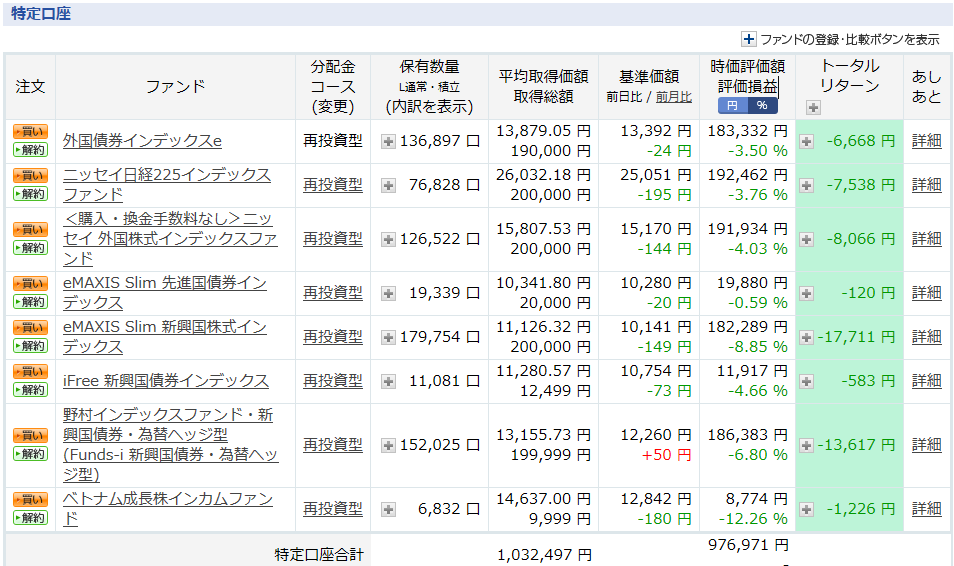Select 特定口座合計 acquisition total 1,032,497 円
The height and width of the screenshot is (566, 954).
pyautogui.click(x=544, y=554)
